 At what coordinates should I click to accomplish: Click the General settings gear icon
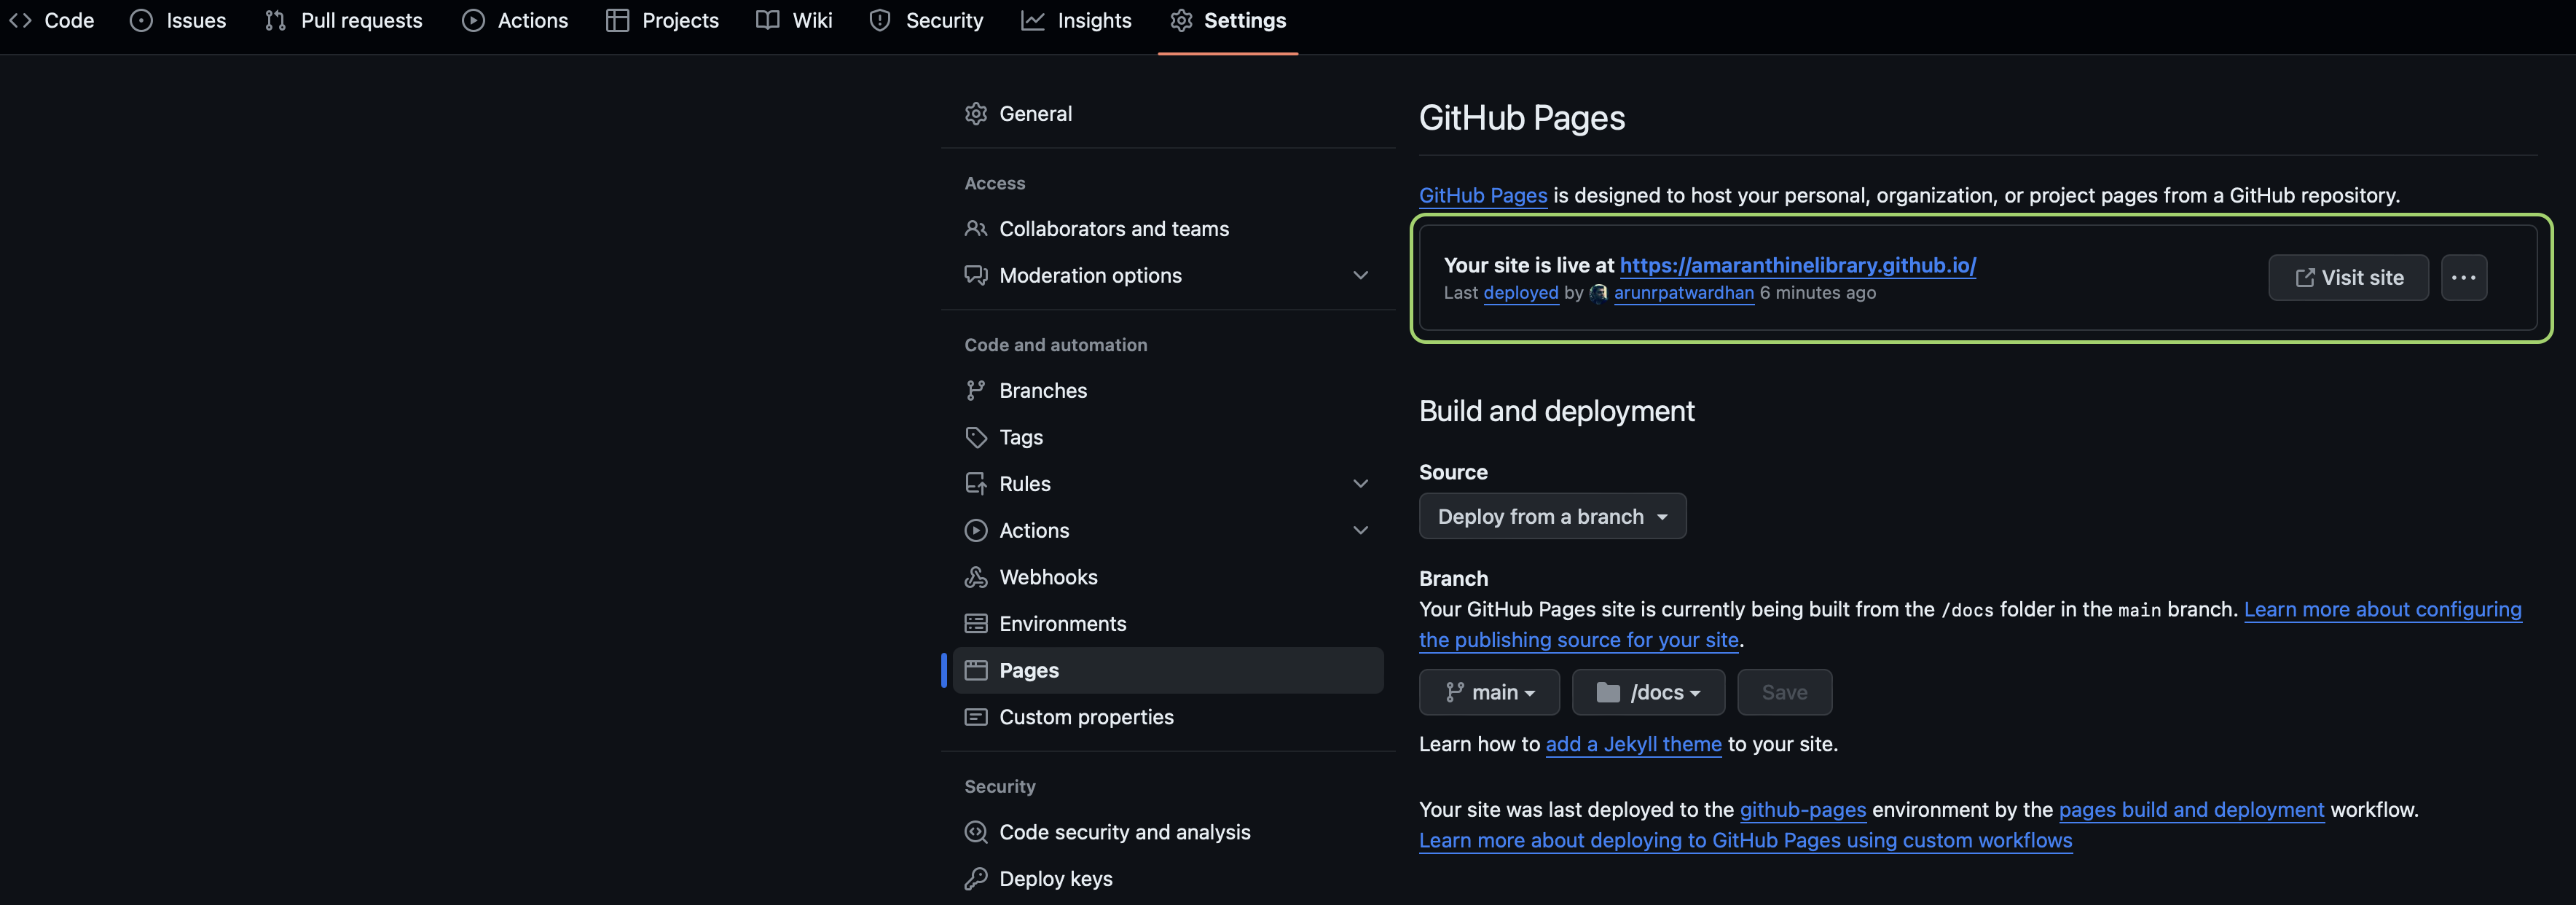click(975, 114)
